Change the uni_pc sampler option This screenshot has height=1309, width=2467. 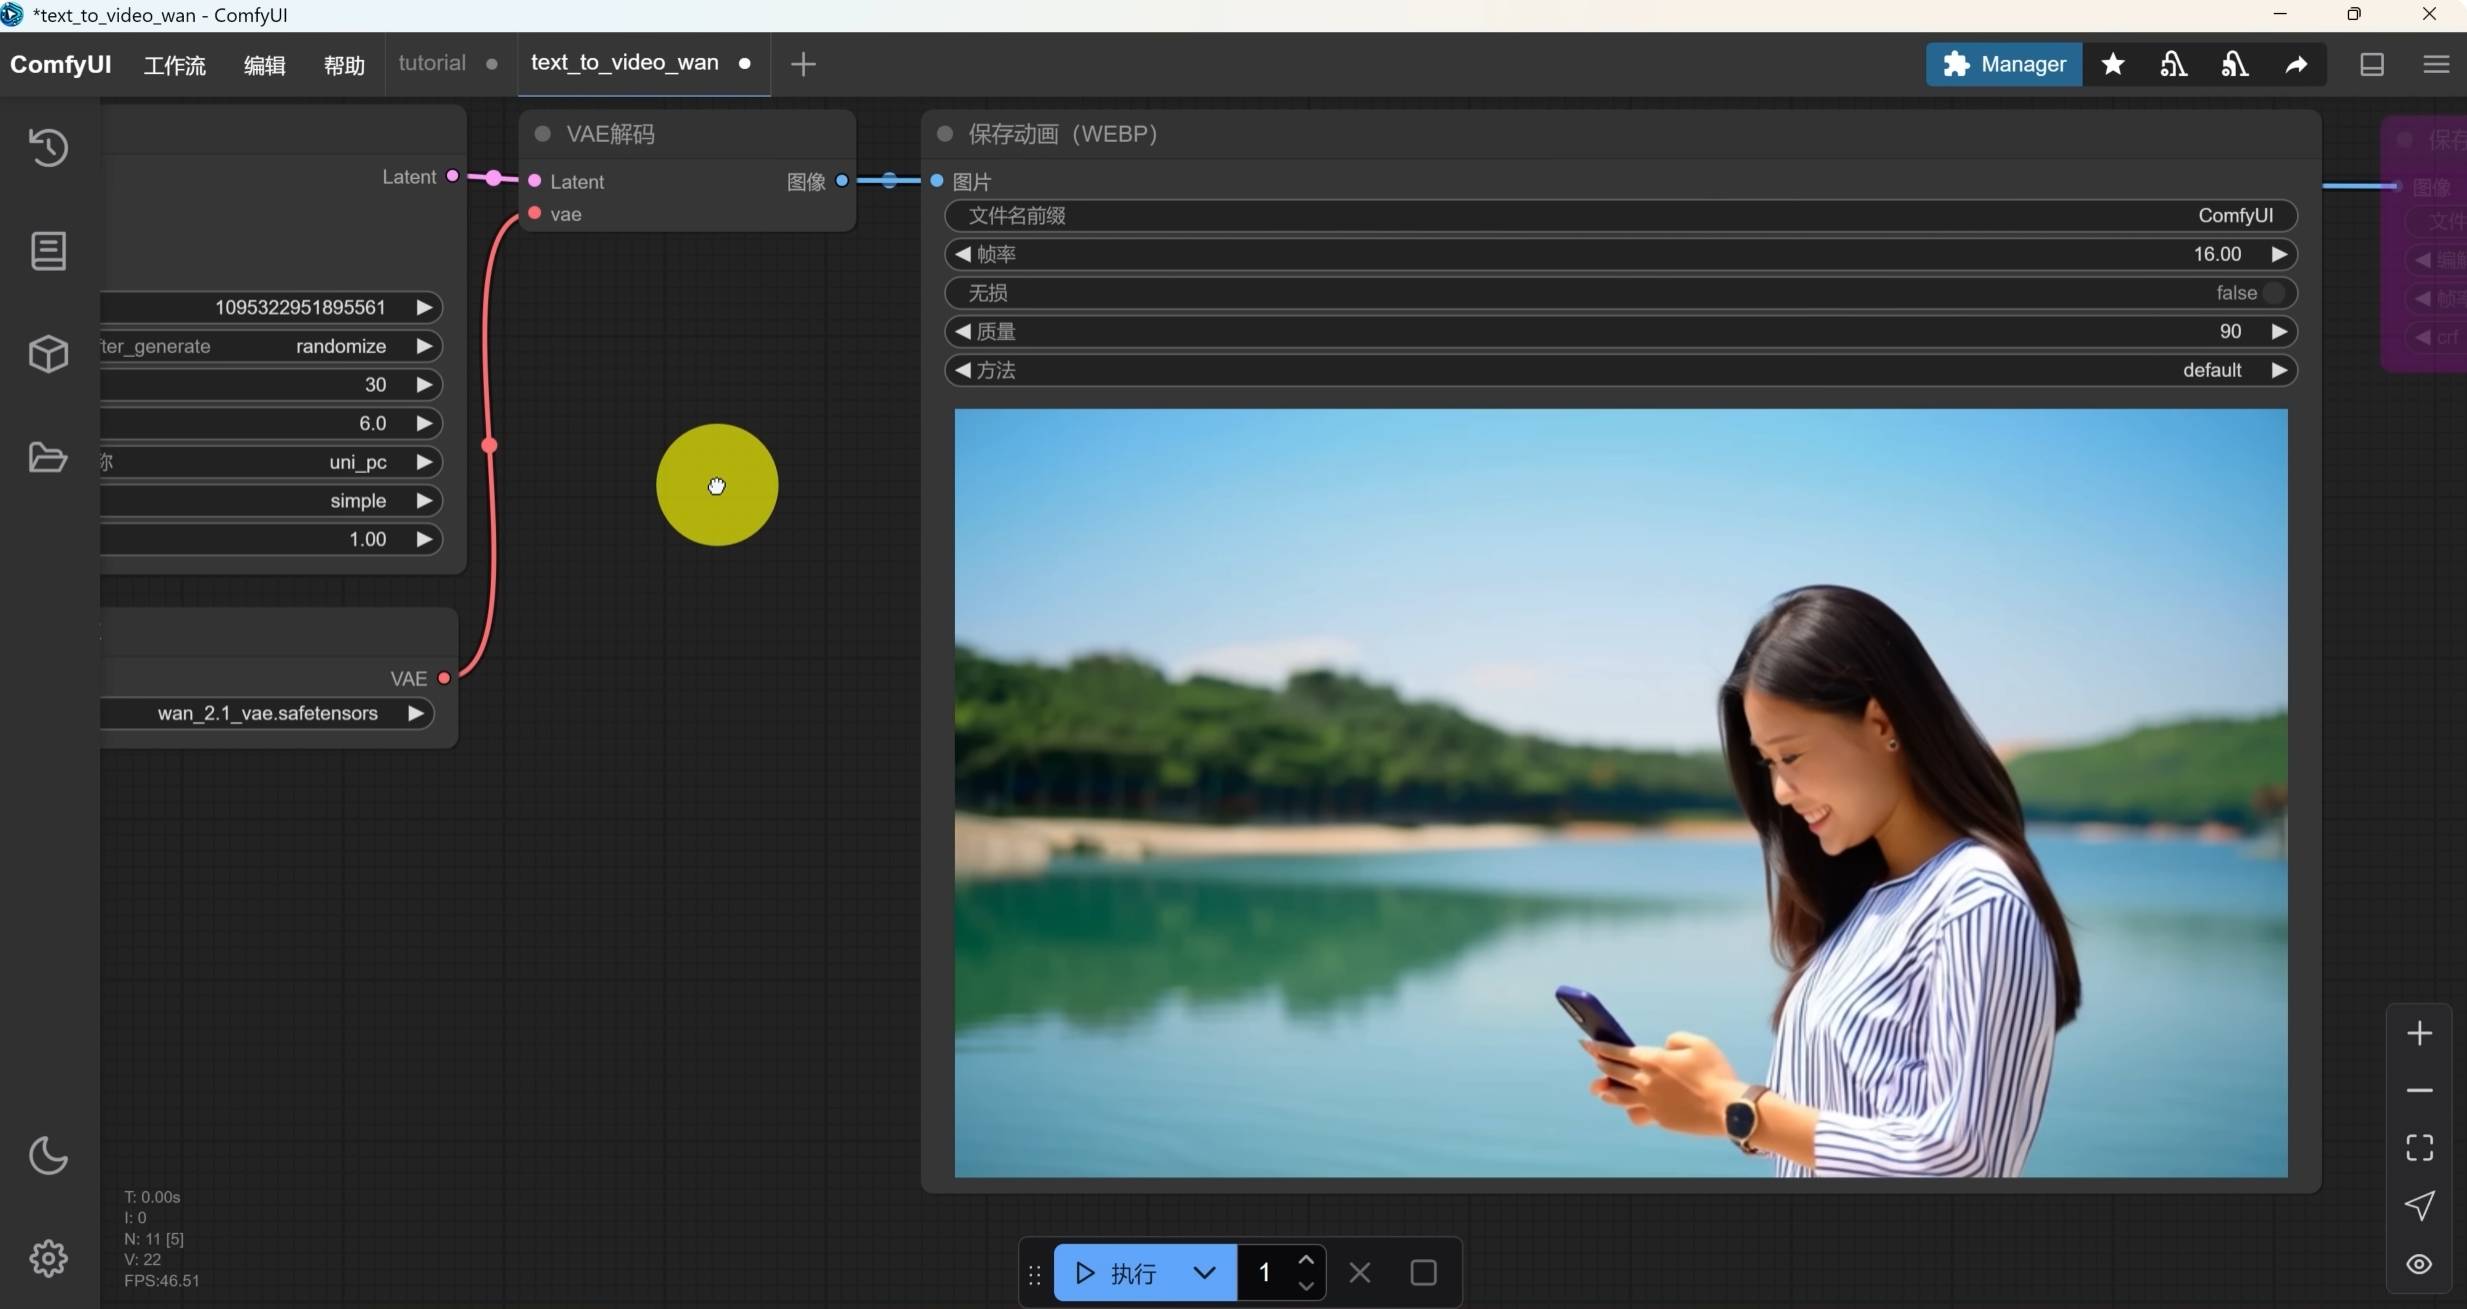(270, 462)
